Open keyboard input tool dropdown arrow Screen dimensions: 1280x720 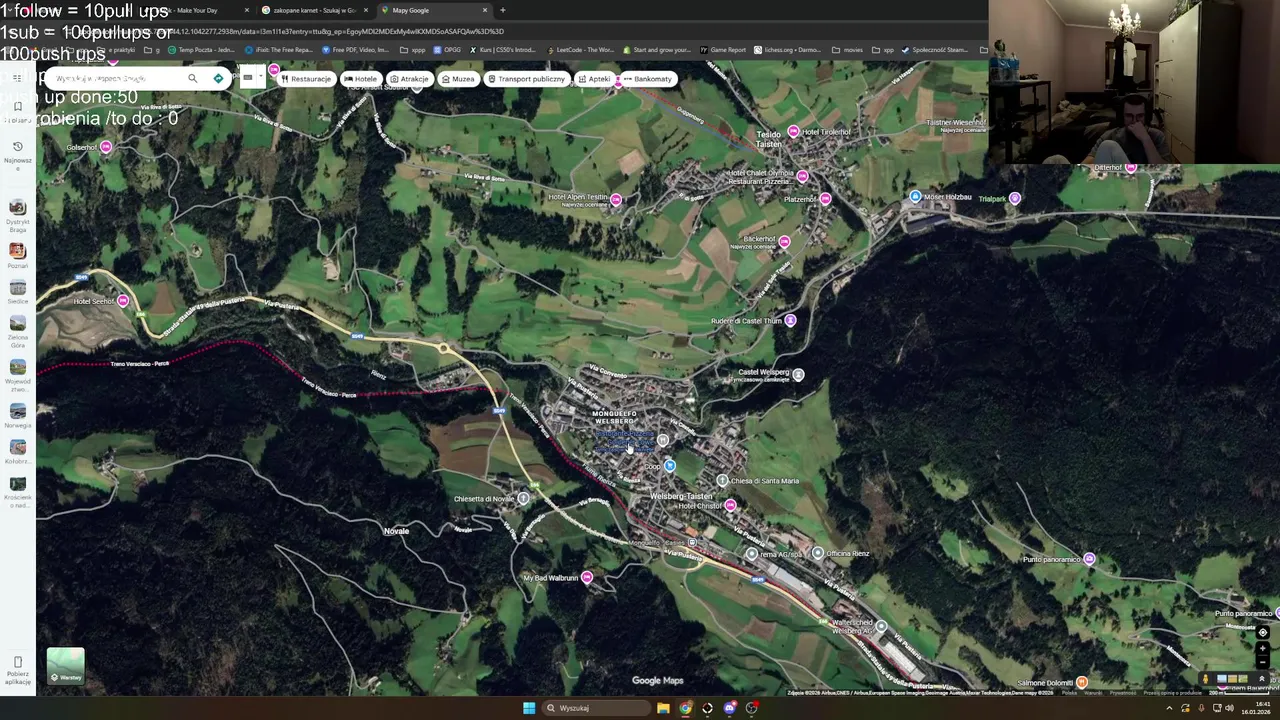260,78
